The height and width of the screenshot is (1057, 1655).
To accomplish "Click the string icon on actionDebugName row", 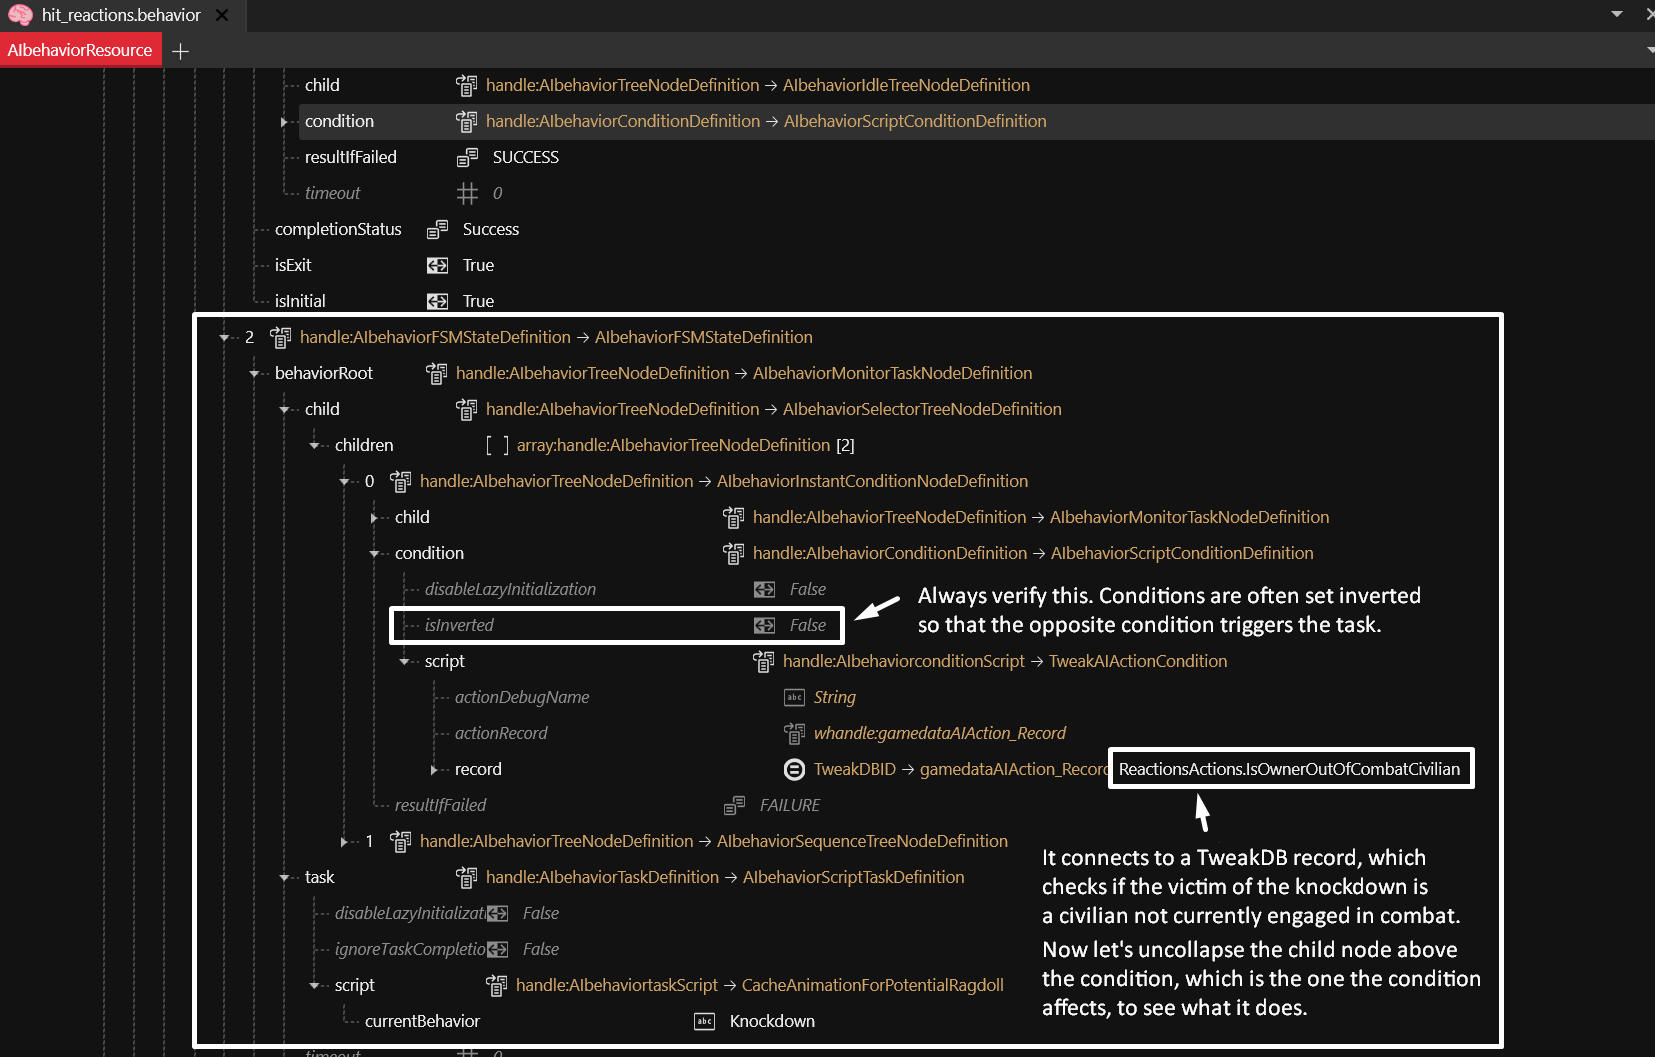I will click(794, 697).
